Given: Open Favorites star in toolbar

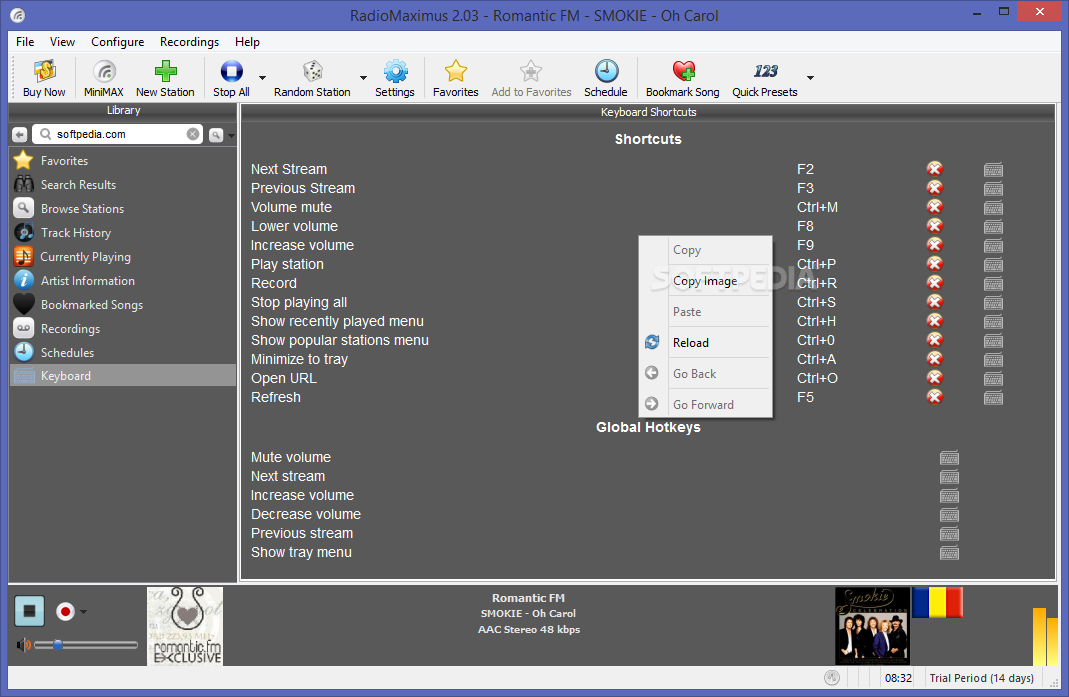Looking at the screenshot, I should pos(455,78).
